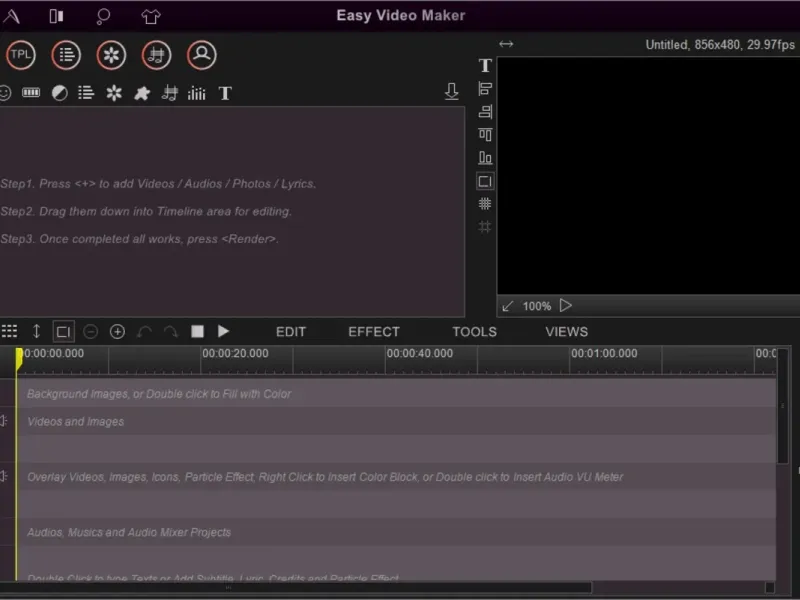Image resolution: width=800 pixels, height=600 pixels.
Task: Open the circled user profile icon
Action: point(202,55)
